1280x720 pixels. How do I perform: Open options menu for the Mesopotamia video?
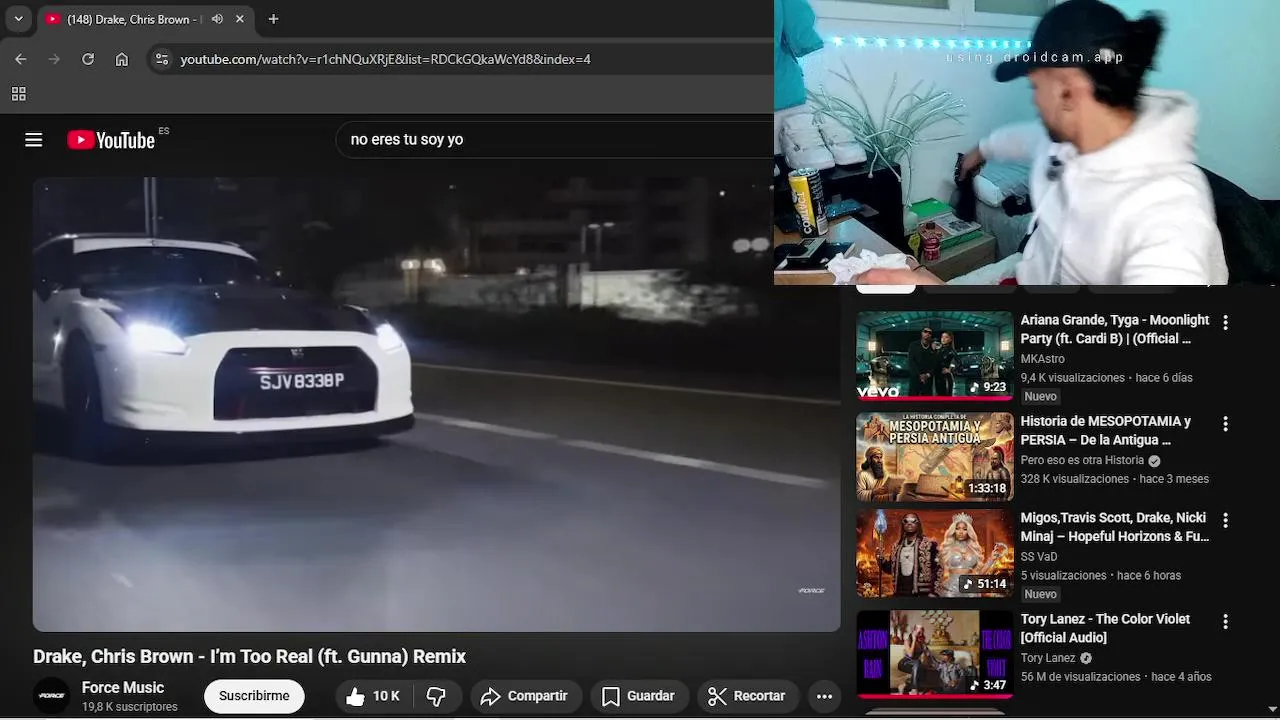(1225, 424)
